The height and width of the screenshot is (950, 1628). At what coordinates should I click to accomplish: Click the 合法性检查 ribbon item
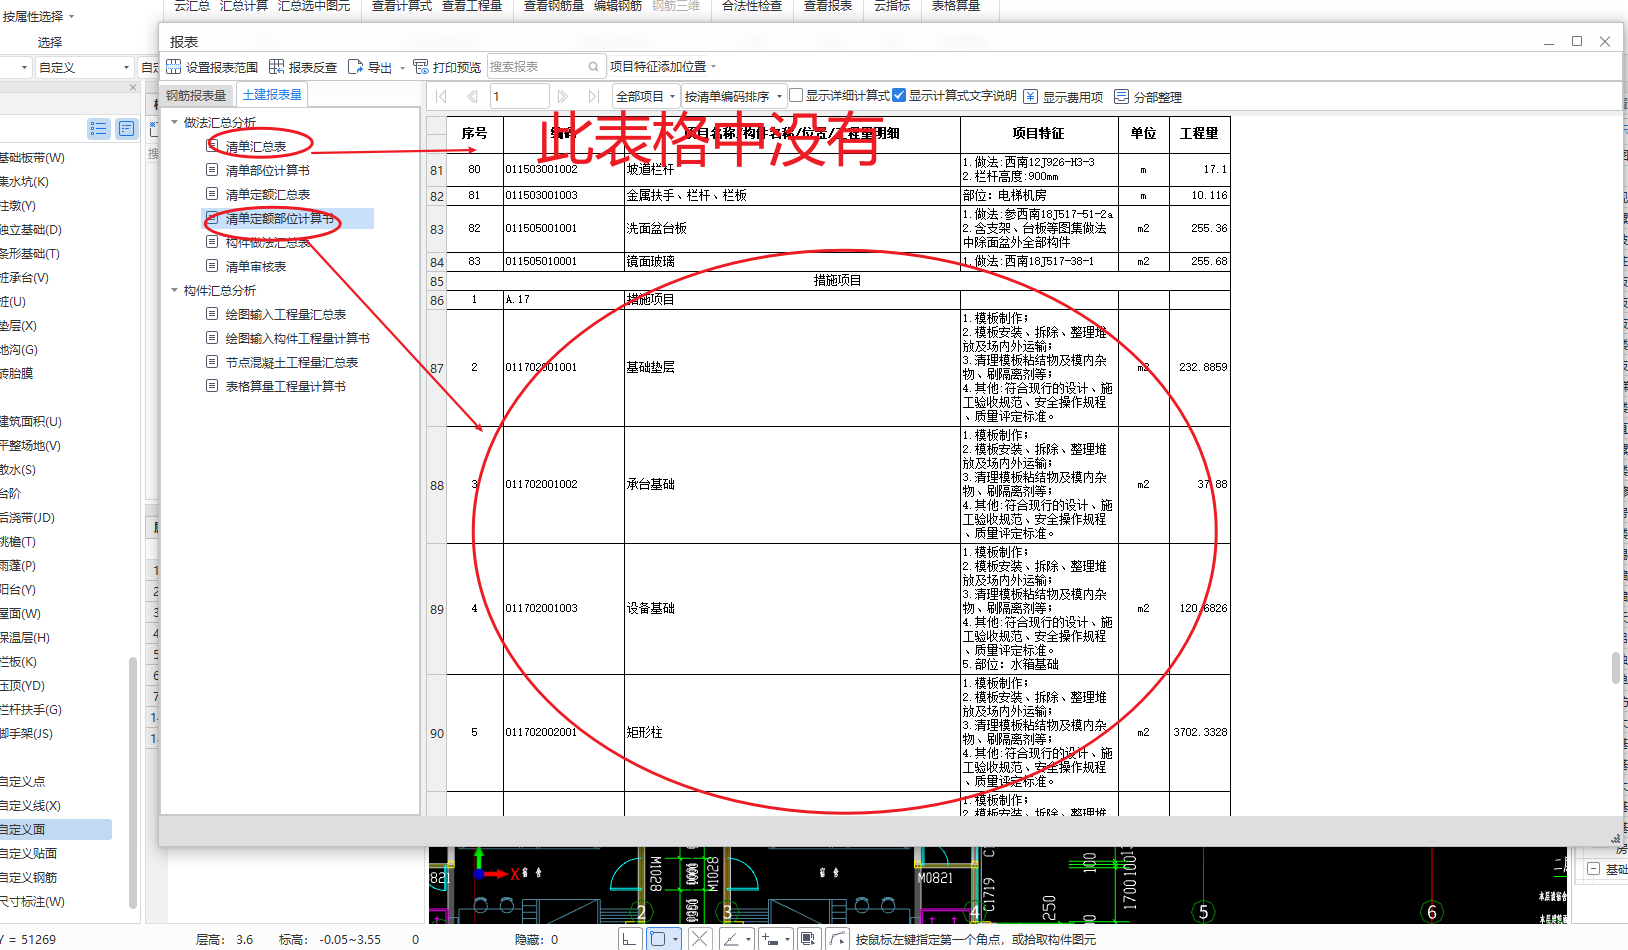pyautogui.click(x=752, y=6)
